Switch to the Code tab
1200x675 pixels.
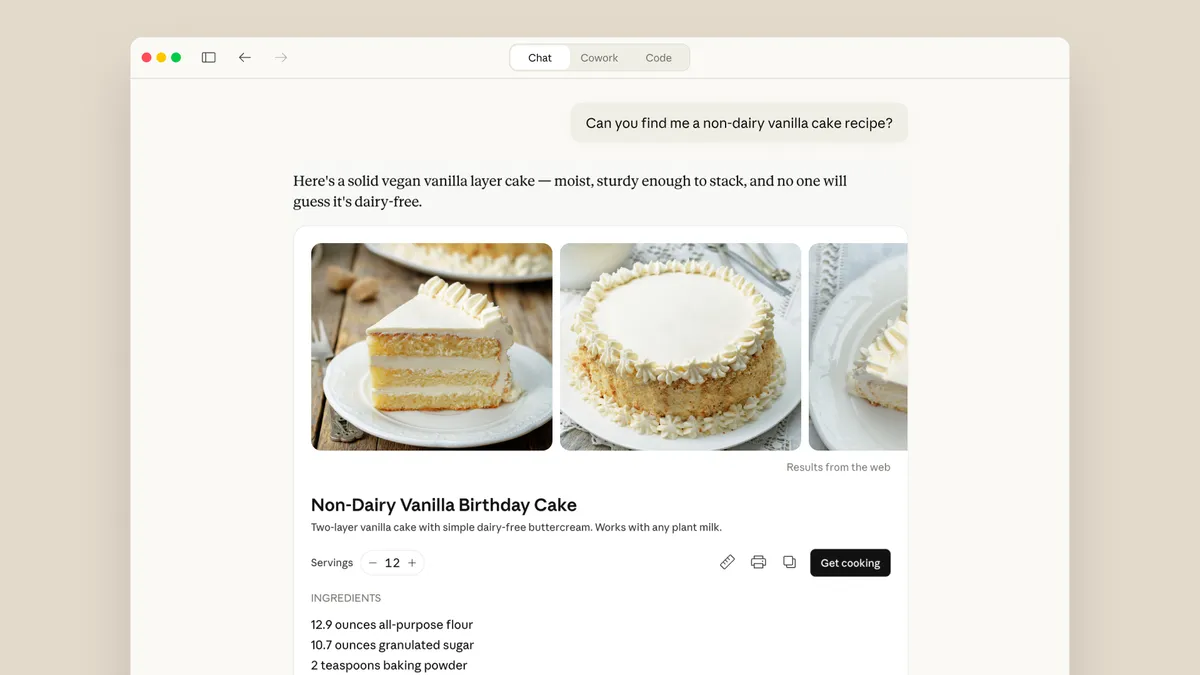click(x=658, y=58)
